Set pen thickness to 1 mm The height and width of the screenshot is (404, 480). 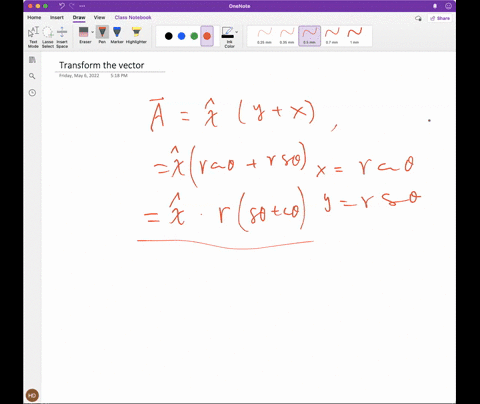(x=355, y=36)
